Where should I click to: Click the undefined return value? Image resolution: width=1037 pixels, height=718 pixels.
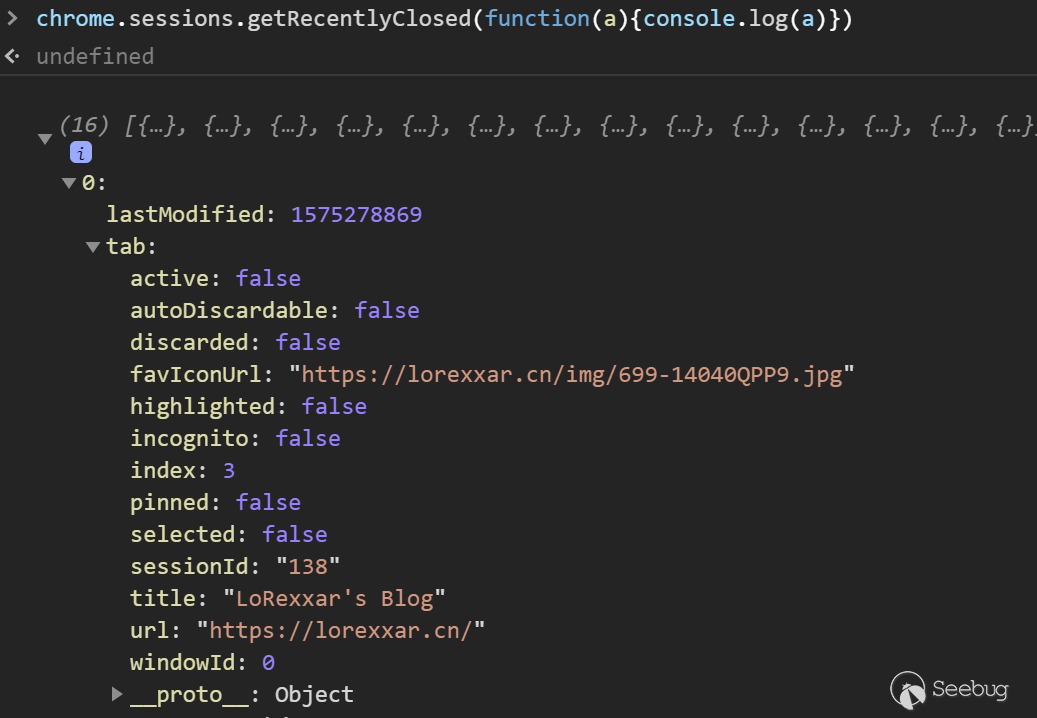(95, 56)
